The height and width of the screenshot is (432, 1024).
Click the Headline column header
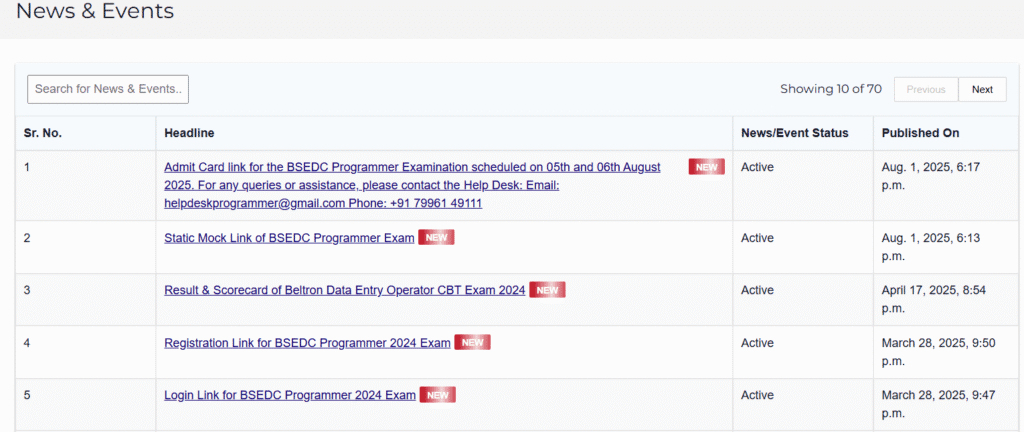point(189,133)
